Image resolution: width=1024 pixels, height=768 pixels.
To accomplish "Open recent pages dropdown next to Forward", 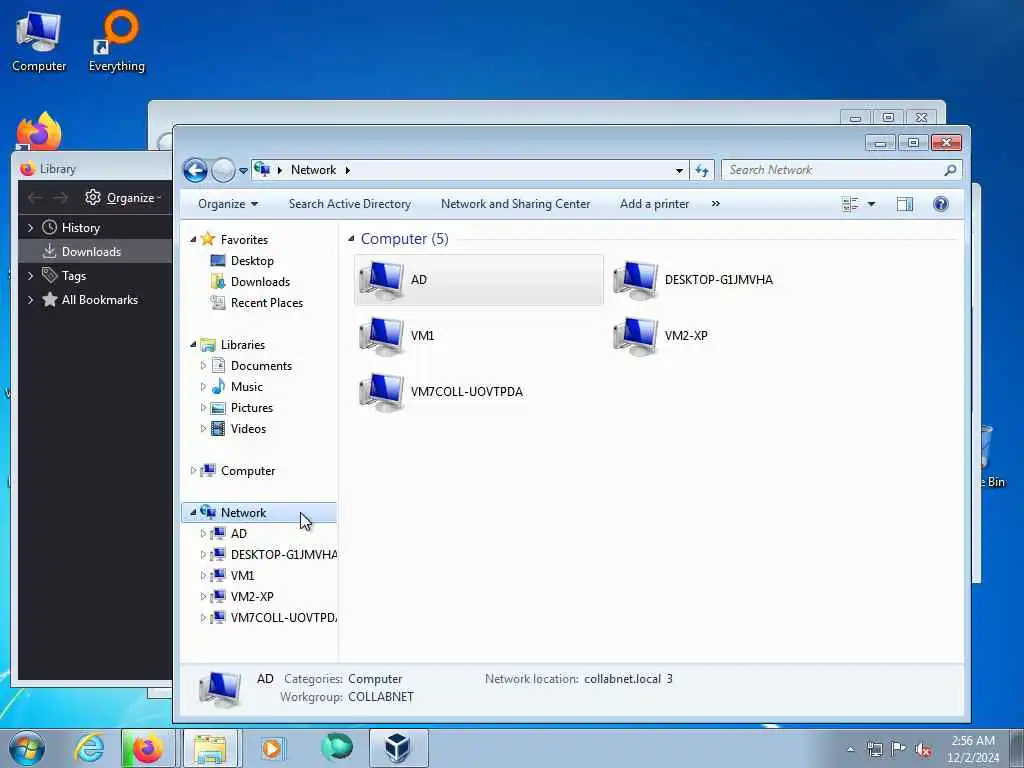I will point(243,171).
